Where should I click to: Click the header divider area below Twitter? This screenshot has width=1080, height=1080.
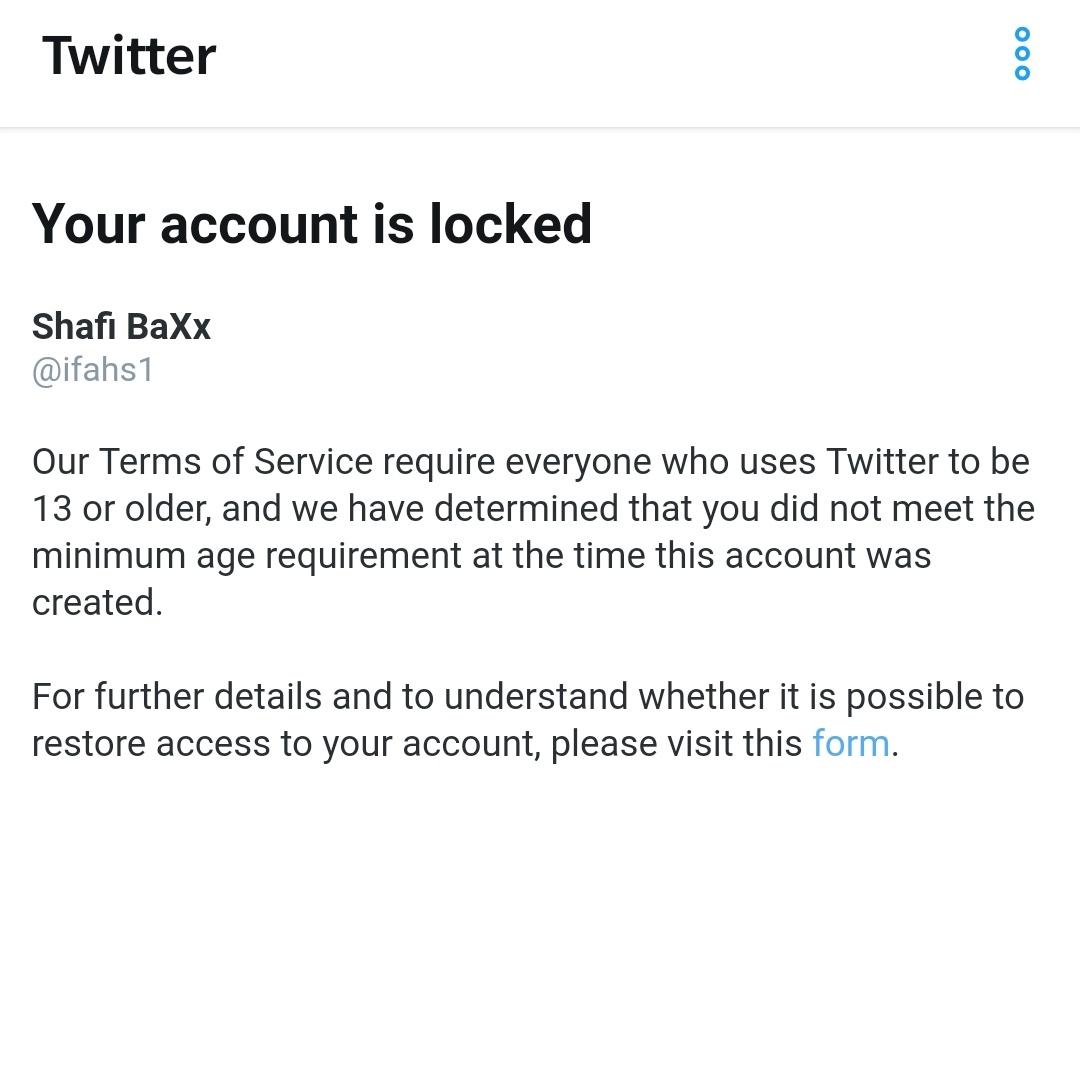(x=540, y=127)
